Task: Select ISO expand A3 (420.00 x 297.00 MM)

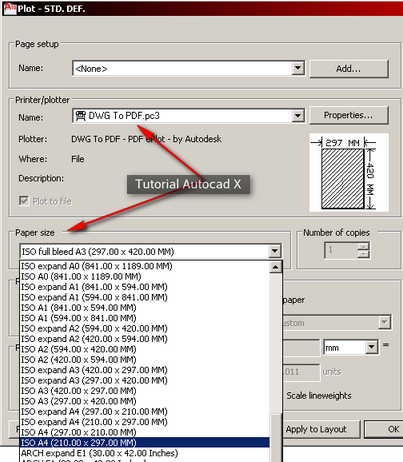Action: tap(145, 370)
